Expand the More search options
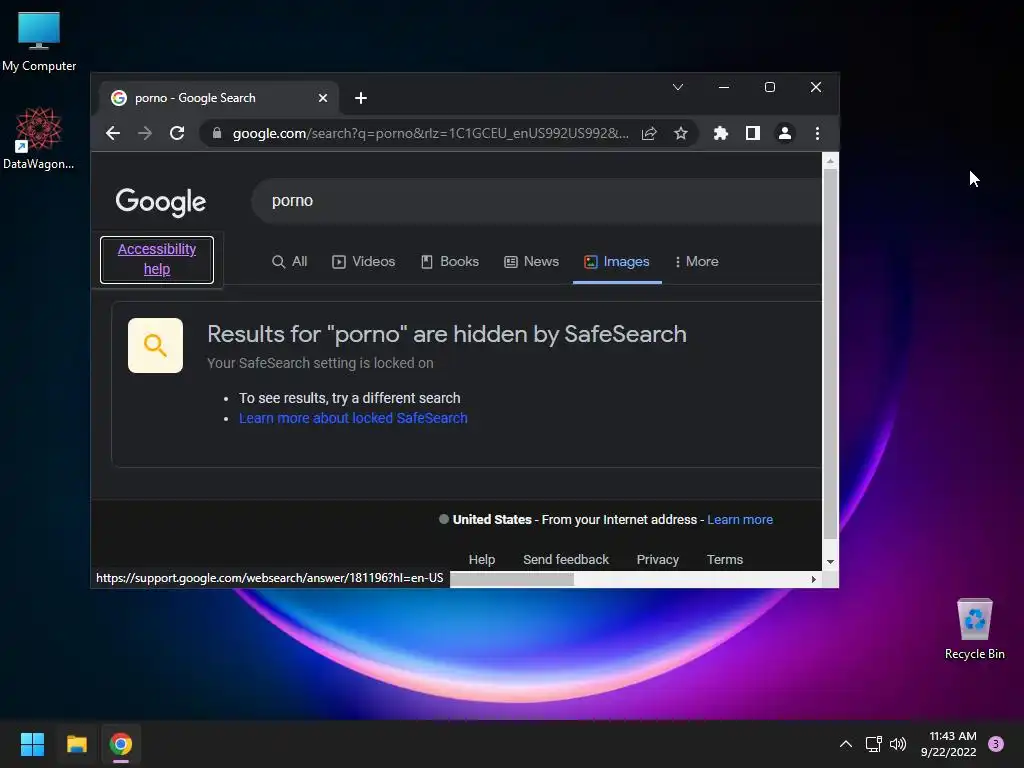The width and height of the screenshot is (1024, 768). pyautogui.click(x=697, y=261)
